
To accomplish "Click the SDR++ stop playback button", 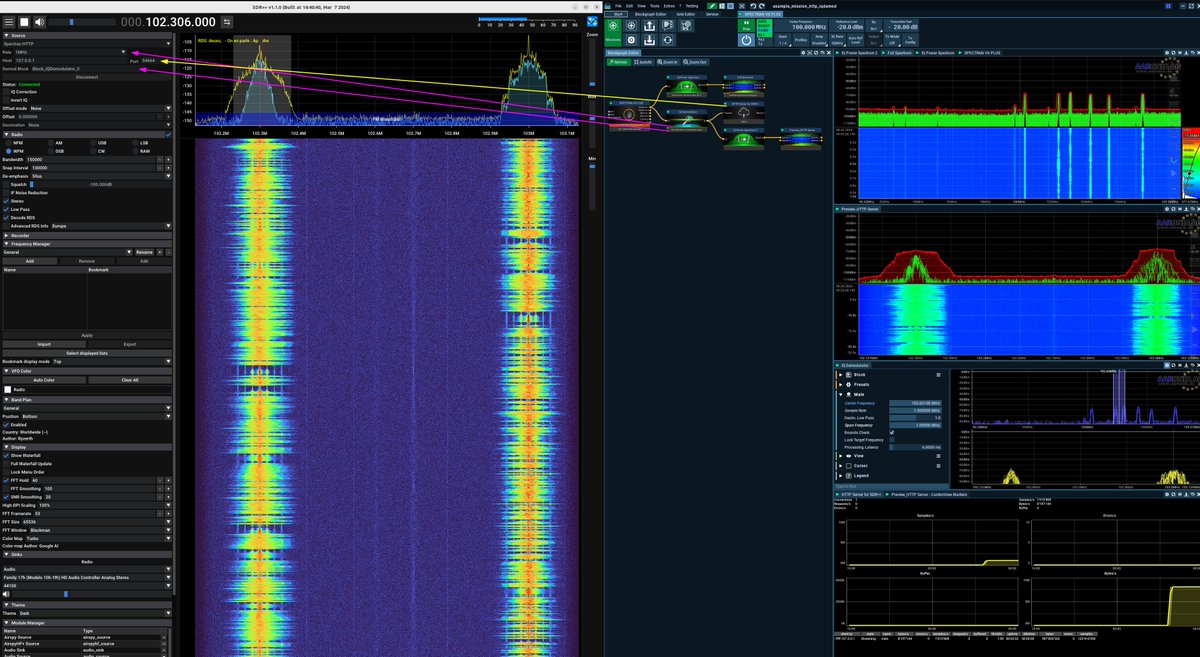I will (24, 22).
